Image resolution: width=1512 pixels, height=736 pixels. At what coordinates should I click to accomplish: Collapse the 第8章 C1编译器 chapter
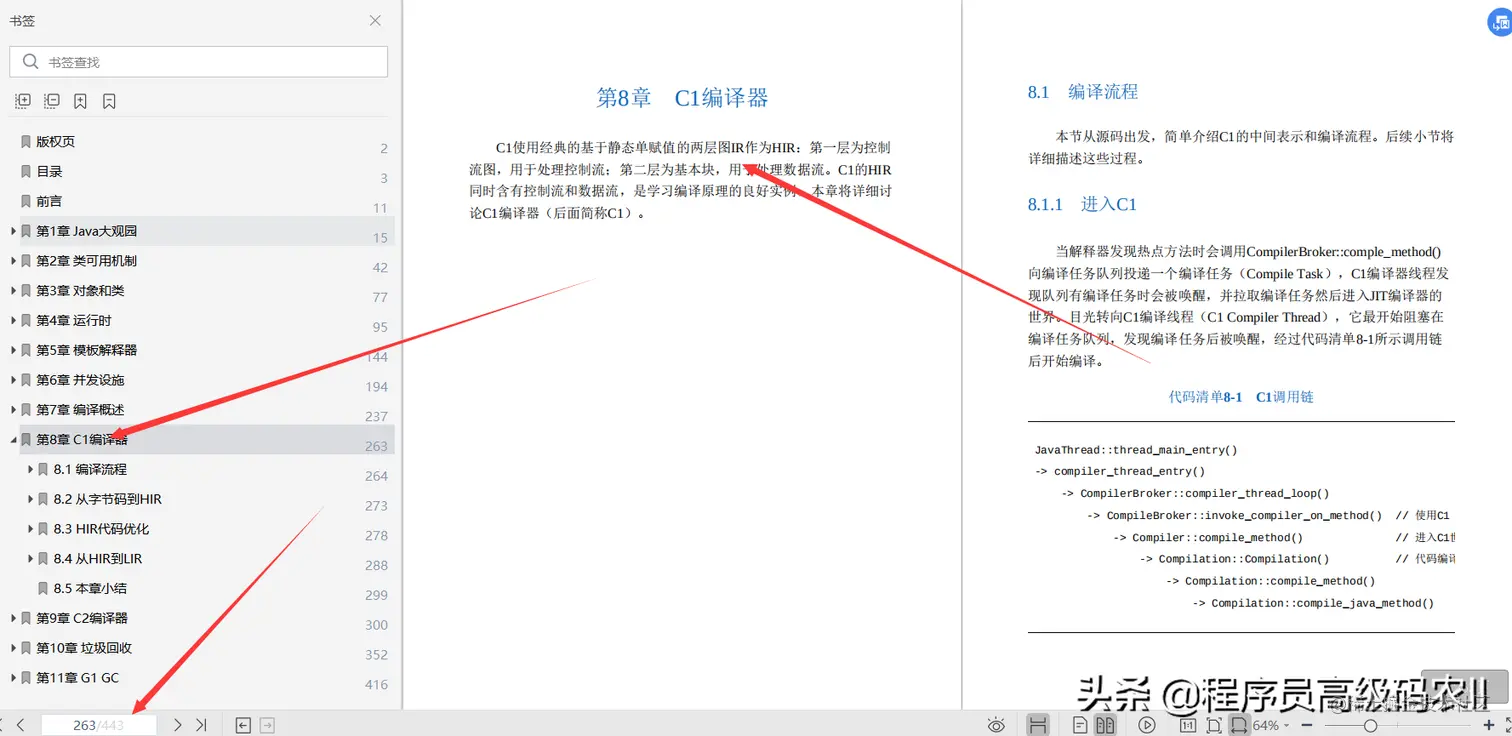click(12, 439)
